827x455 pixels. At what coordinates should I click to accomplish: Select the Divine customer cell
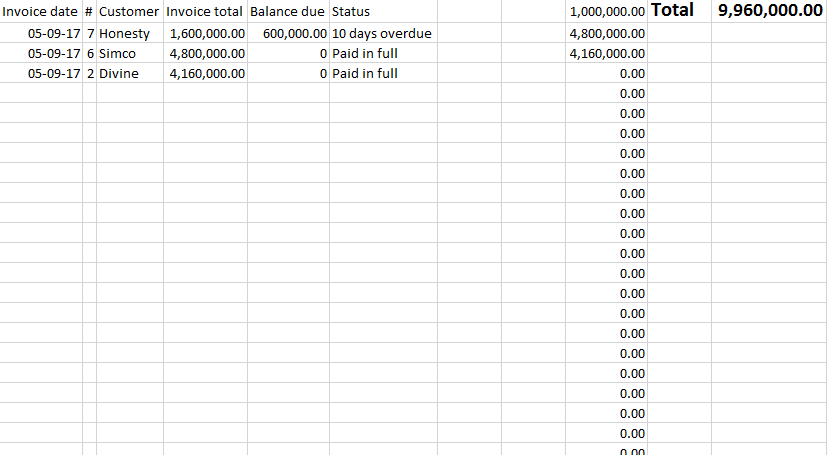[130, 73]
